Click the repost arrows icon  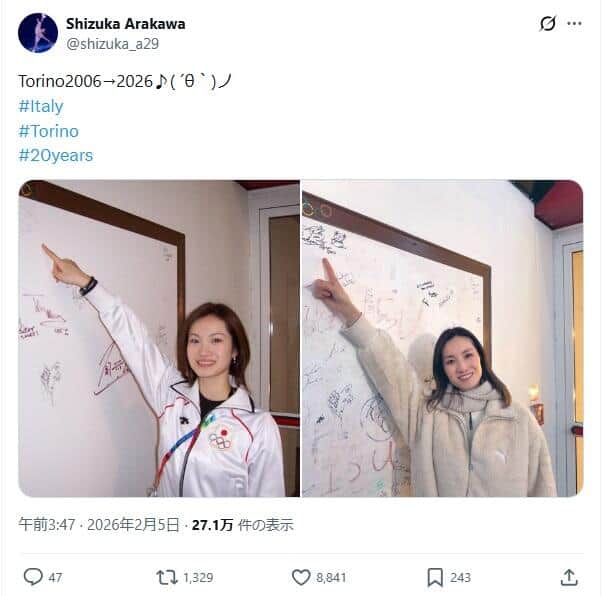pos(167,577)
